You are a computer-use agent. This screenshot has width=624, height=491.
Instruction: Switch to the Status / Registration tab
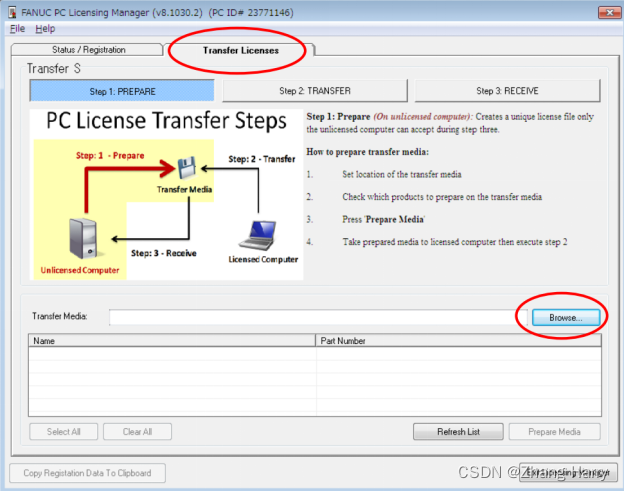pos(88,50)
